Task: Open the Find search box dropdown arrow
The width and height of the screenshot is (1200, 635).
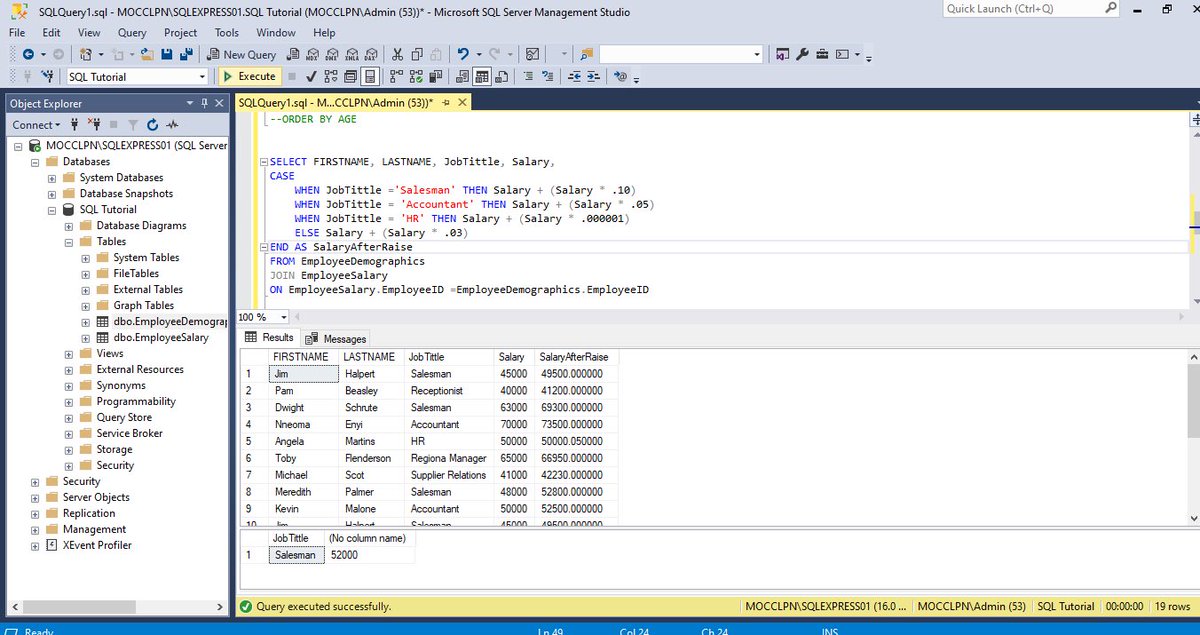Action: [755, 54]
